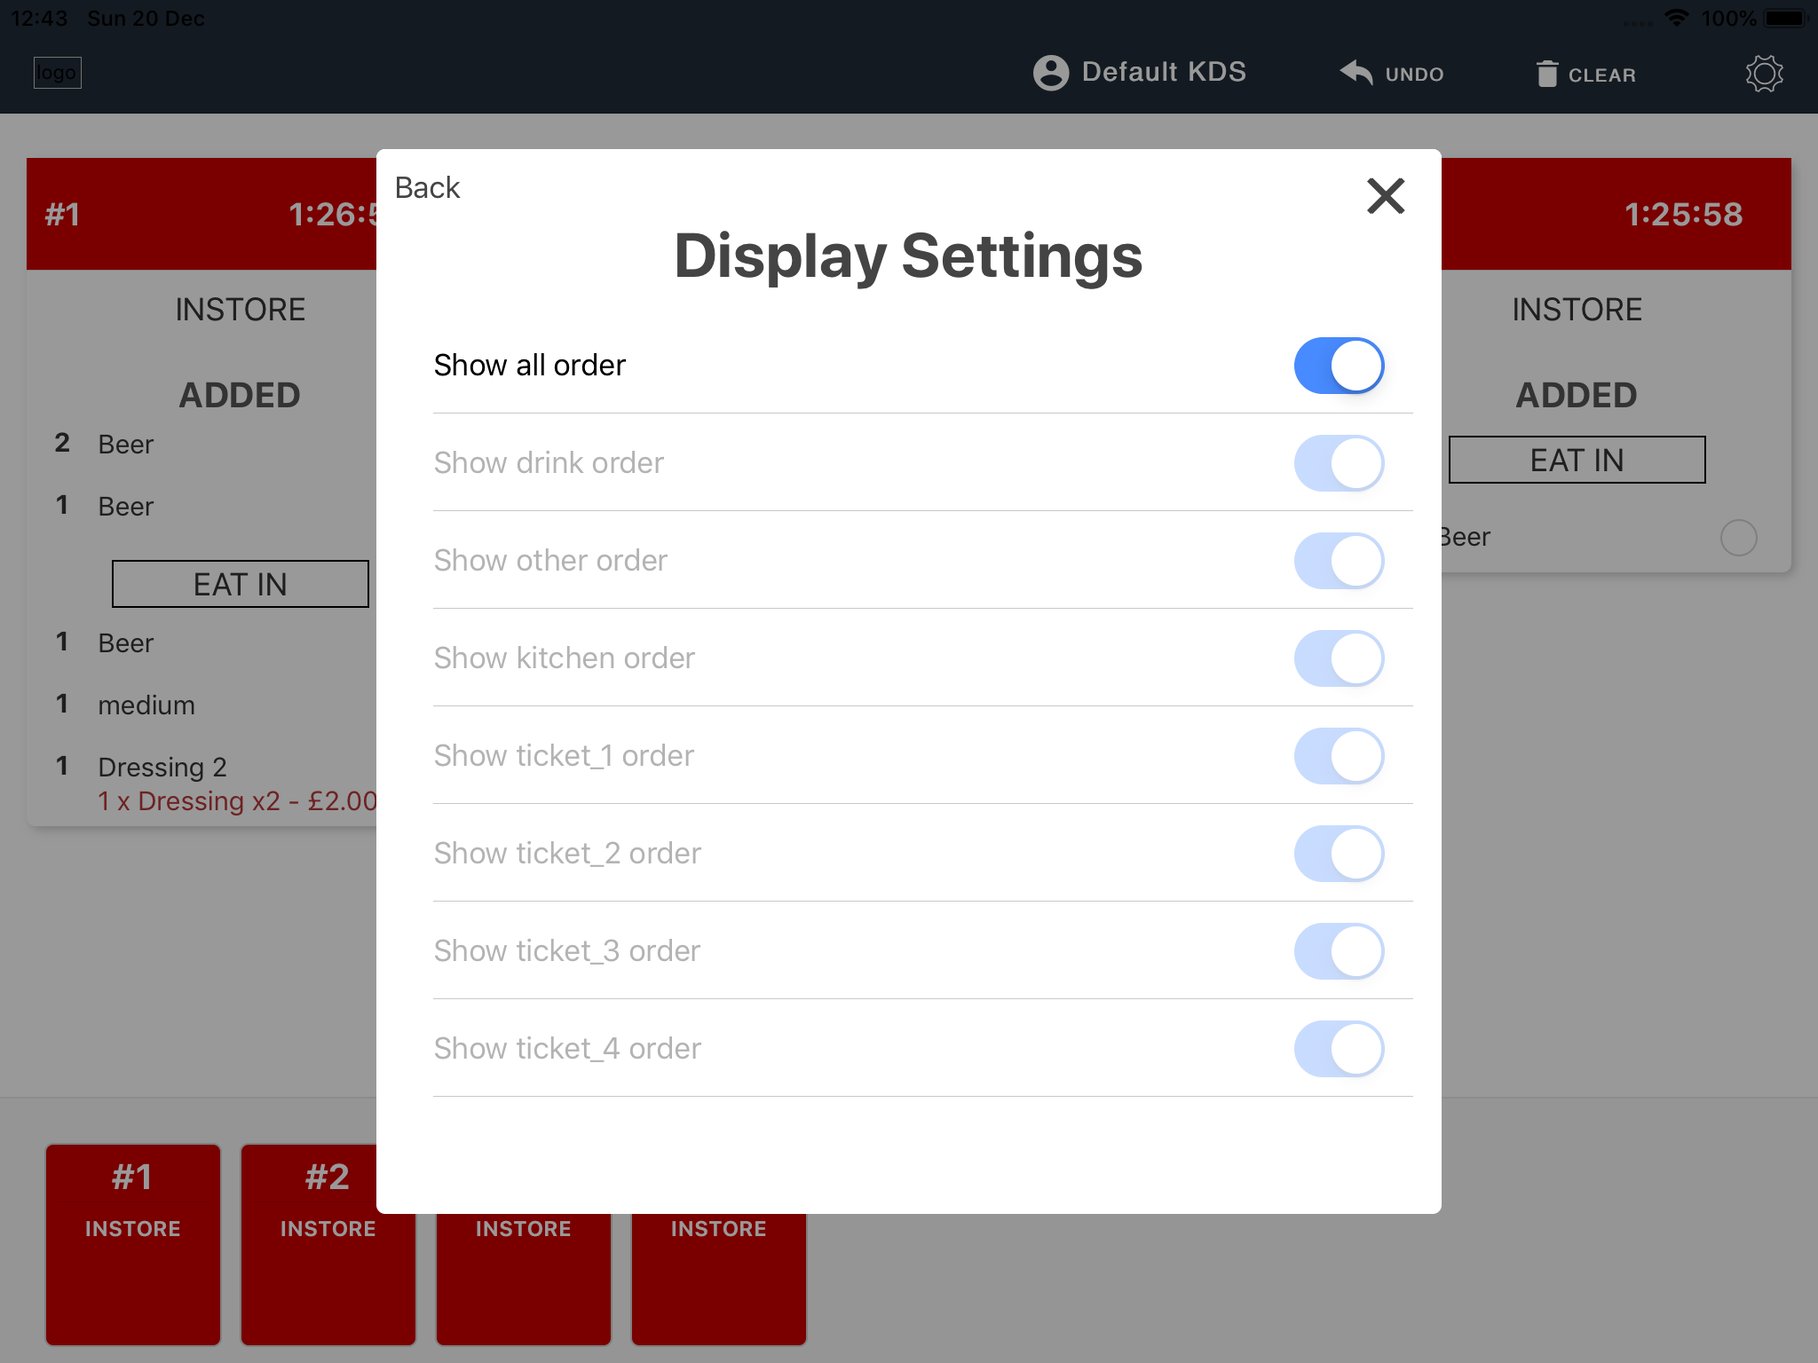Toggle Show ticket_3 order
The image size is (1818, 1363).
[1339, 951]
